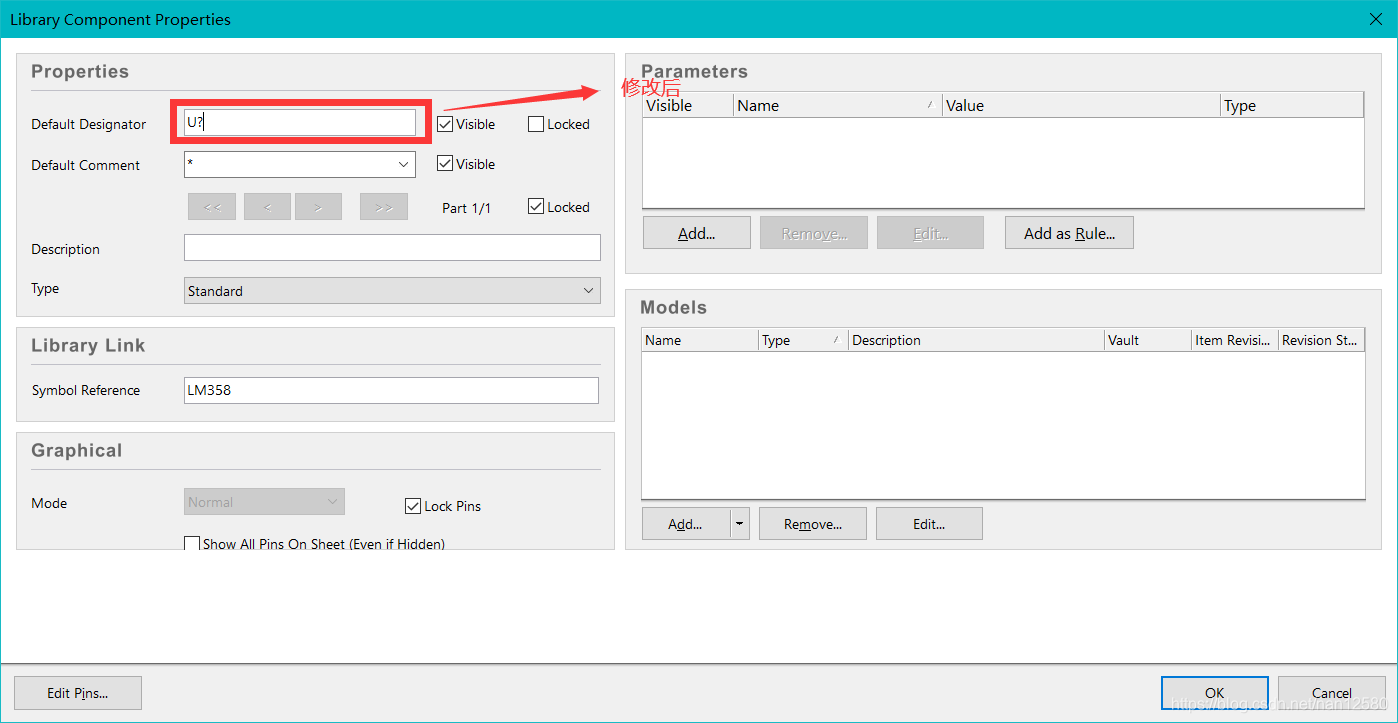Open the Models Add dropdown arrow
1398x723 pixels.
tap(740, 524)
